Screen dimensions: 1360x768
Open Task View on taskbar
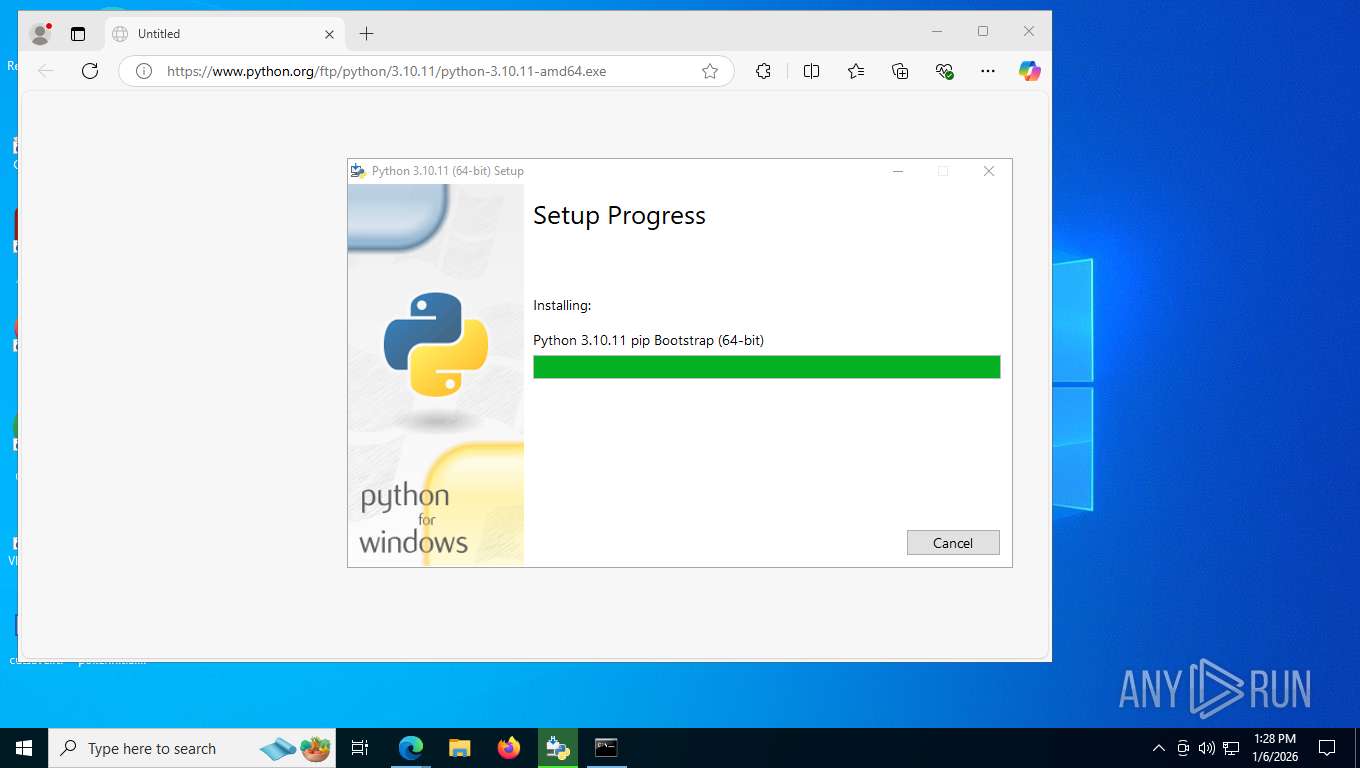click(x=360, y=748)
